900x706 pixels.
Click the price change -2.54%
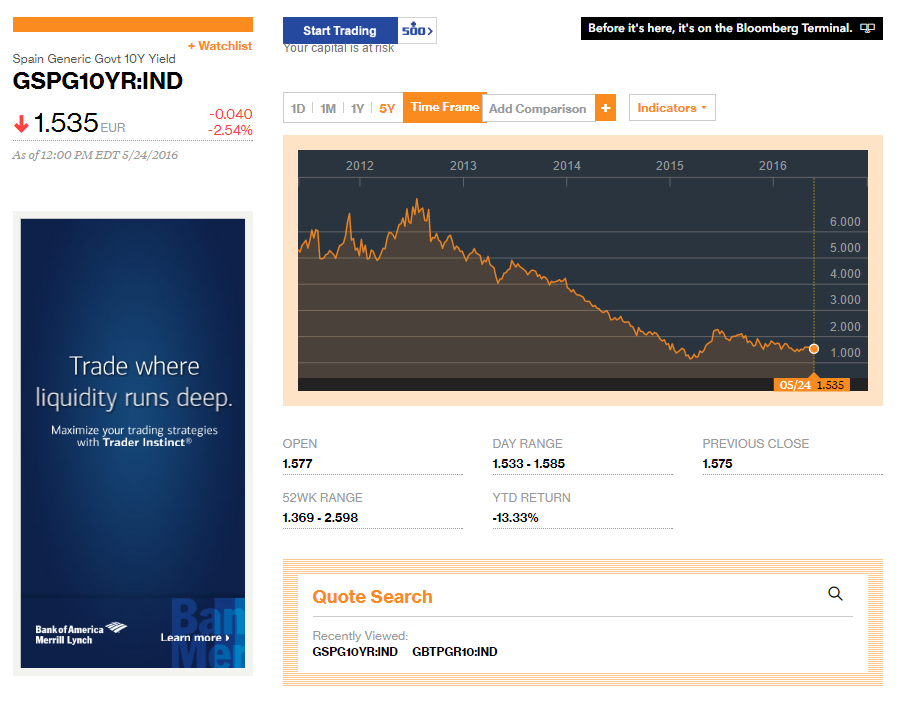(230, 130)
